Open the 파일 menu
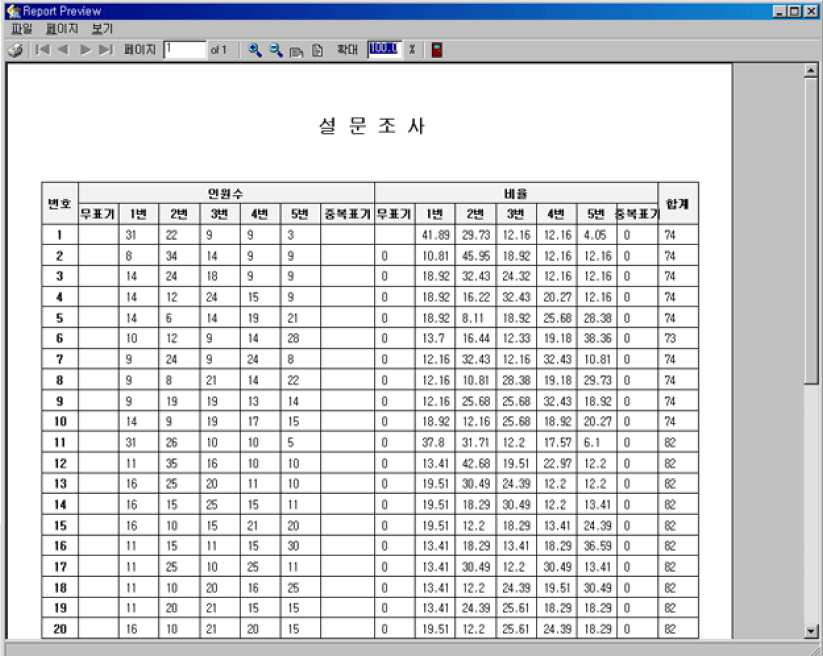This screenshot has width=823, height=656. [x=22, y=29]
